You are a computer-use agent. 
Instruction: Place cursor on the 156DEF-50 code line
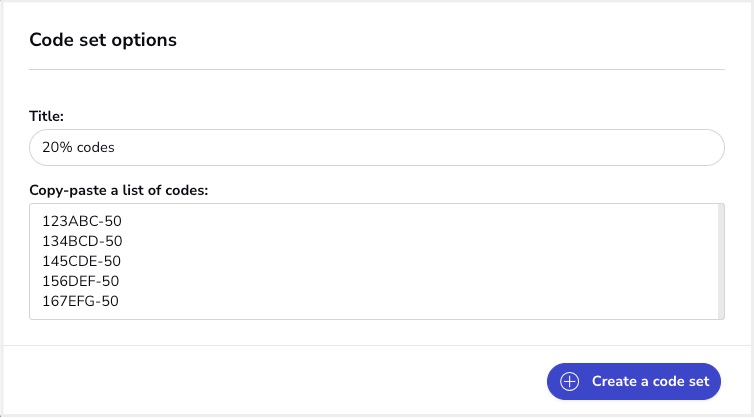click(80, 281)
